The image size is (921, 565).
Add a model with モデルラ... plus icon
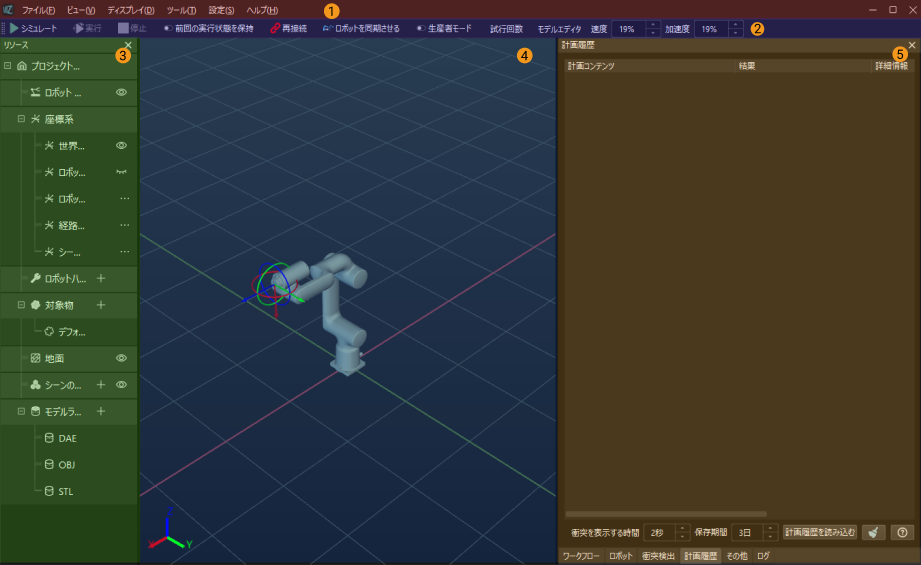101,411
